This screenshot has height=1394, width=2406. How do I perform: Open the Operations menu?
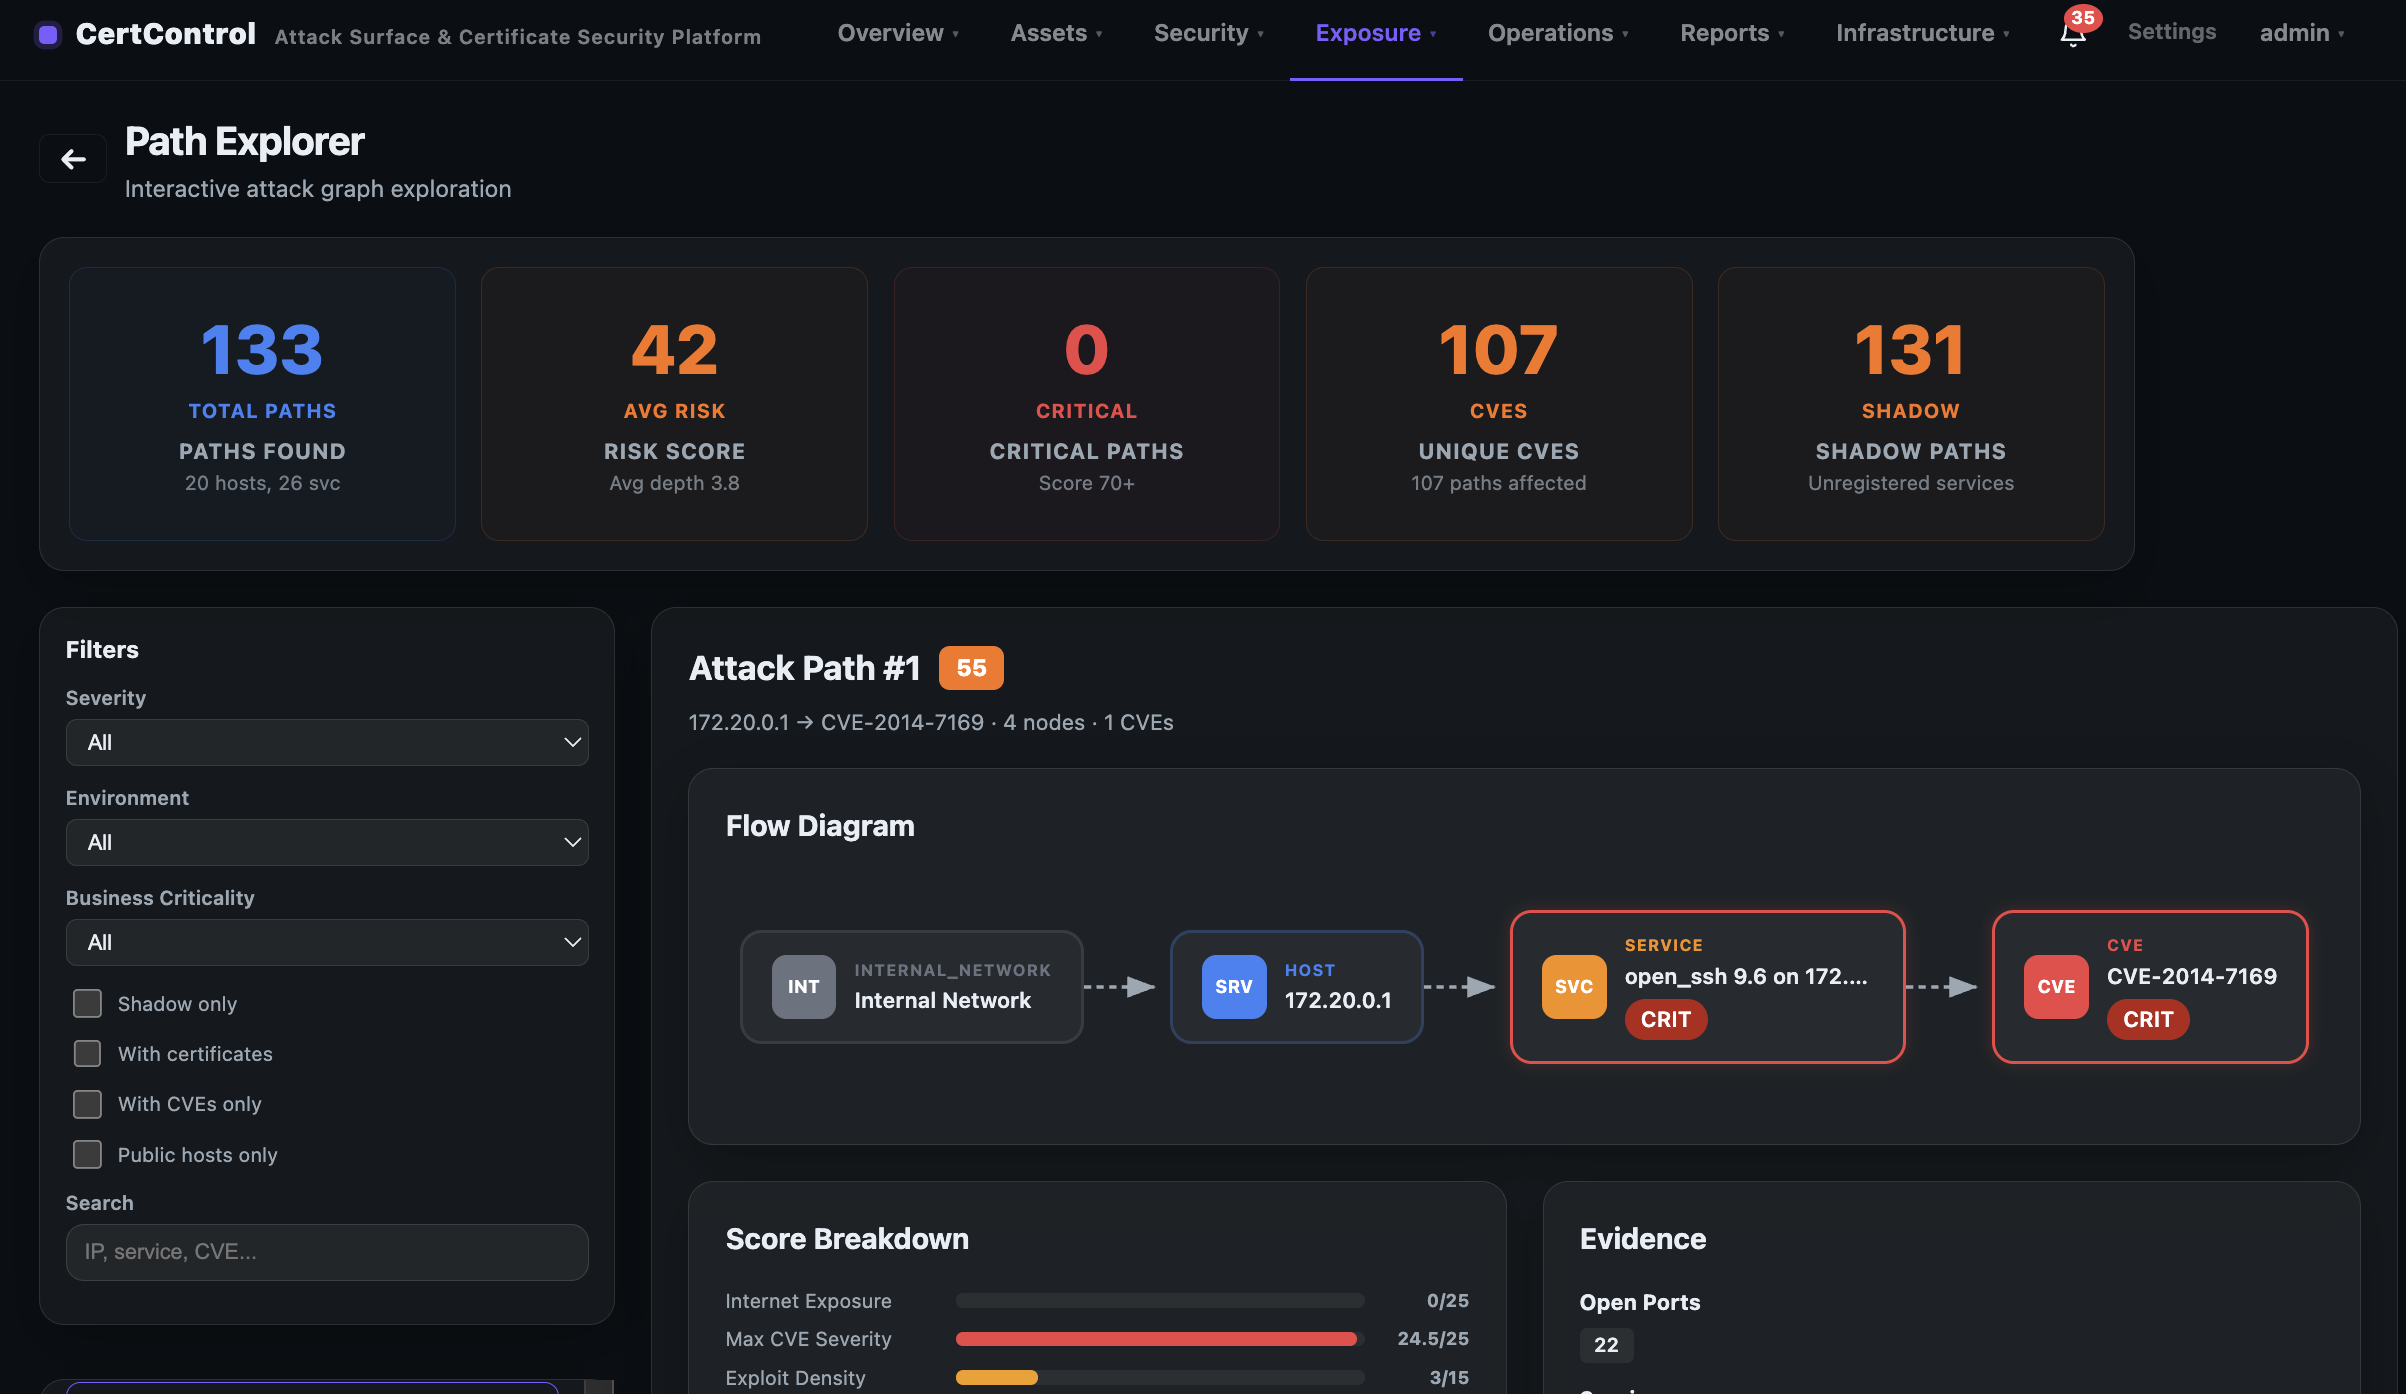1557,33
